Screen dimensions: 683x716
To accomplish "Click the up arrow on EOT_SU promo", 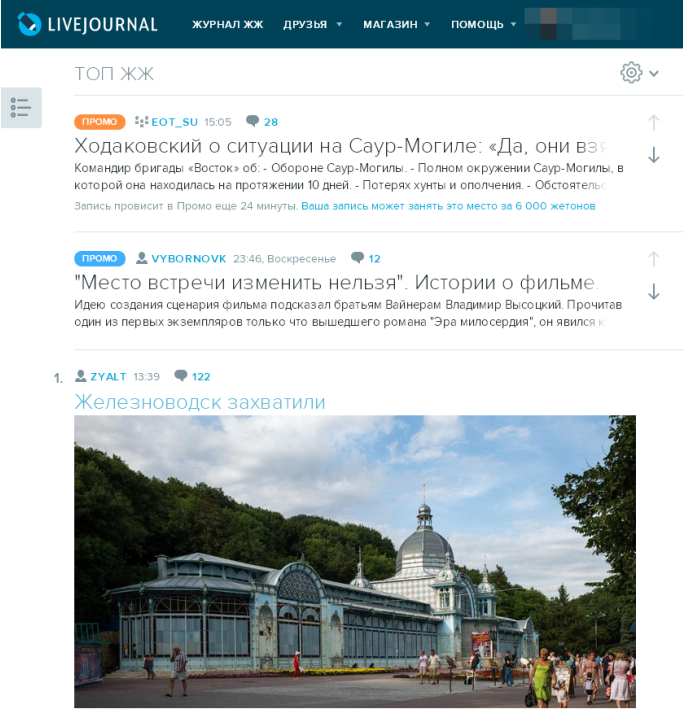I will point(653,122).
